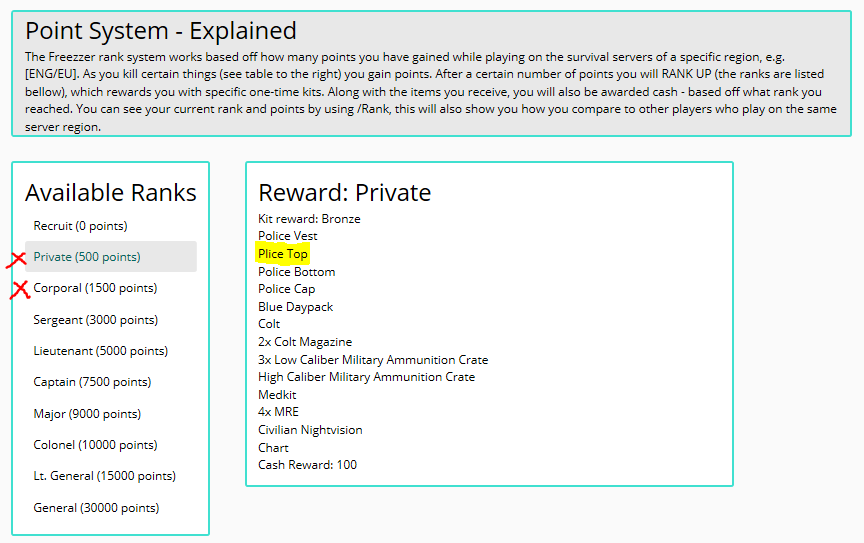The width and height of the screenshot is (864, 543).
Task: Click the Available Ranks heading
Action: coord(111,192)
